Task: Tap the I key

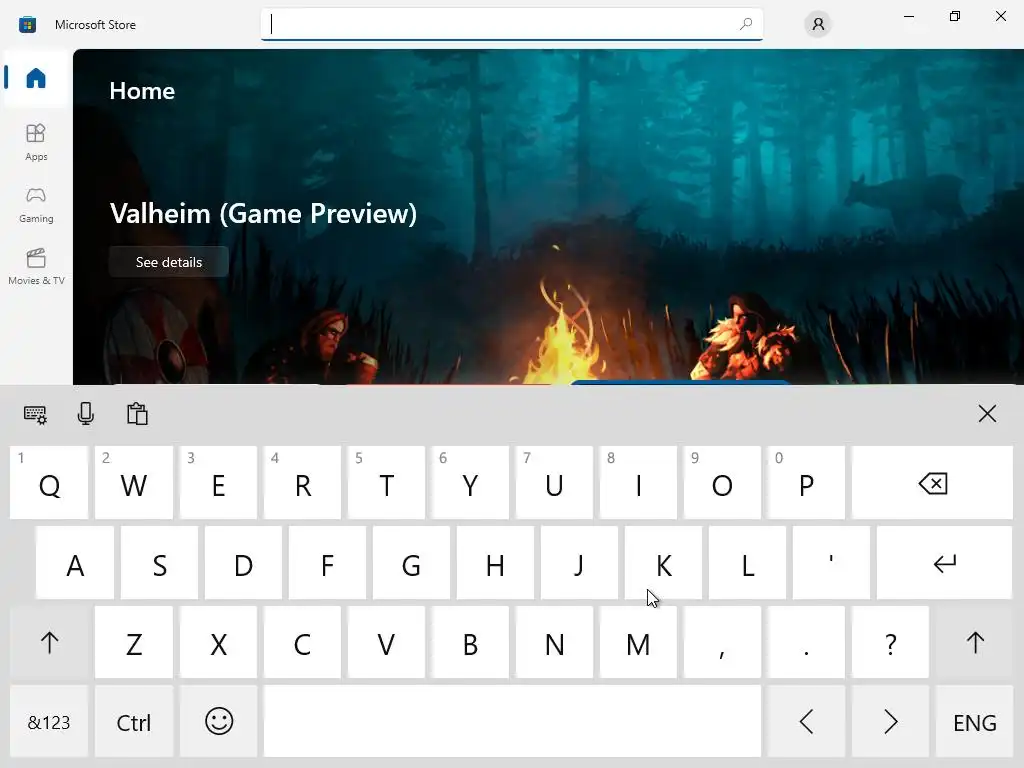Action: [638, 483]
